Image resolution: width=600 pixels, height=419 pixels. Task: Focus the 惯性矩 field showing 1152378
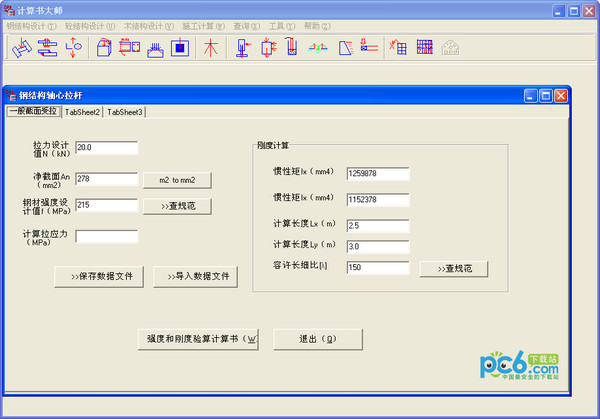(378, 200)
